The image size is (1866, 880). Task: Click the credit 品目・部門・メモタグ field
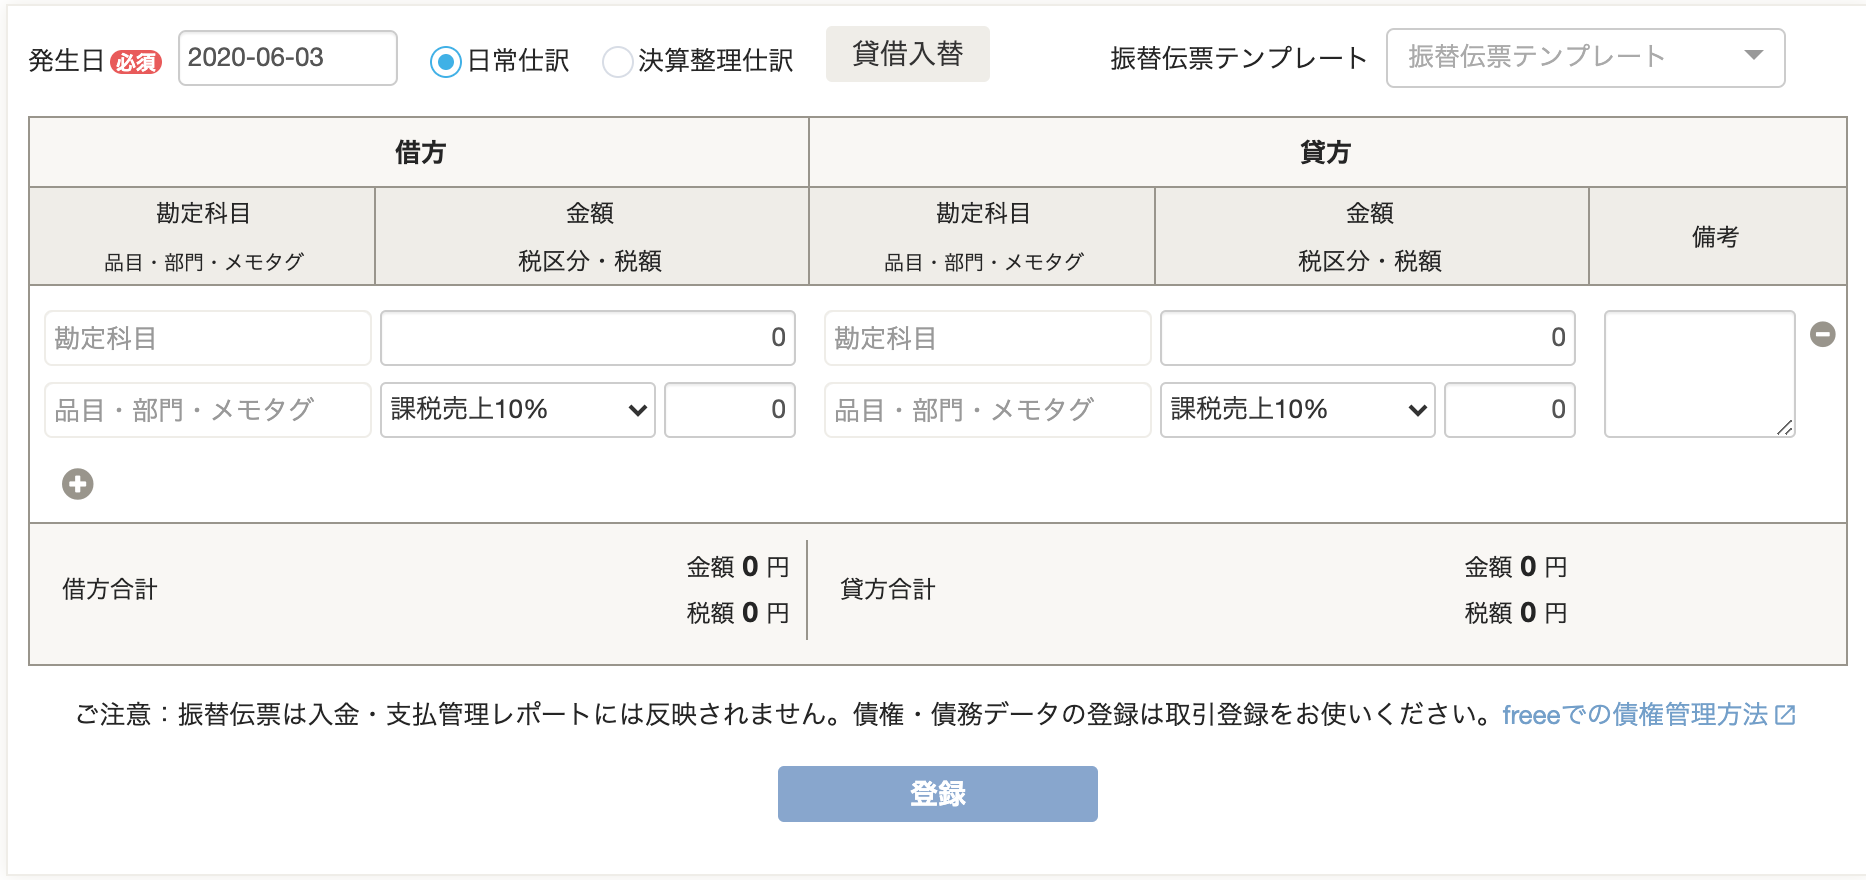[x=988, y=410]
